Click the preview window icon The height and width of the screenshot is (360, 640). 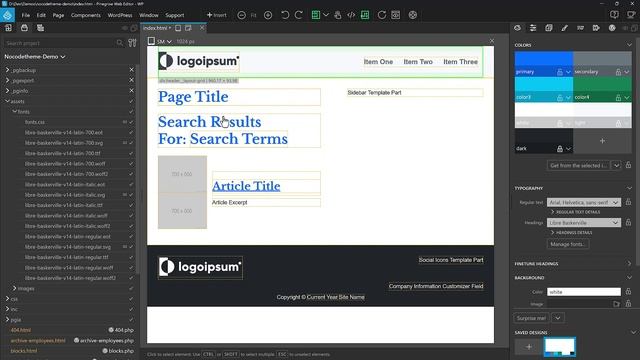(x=396, y=15)
